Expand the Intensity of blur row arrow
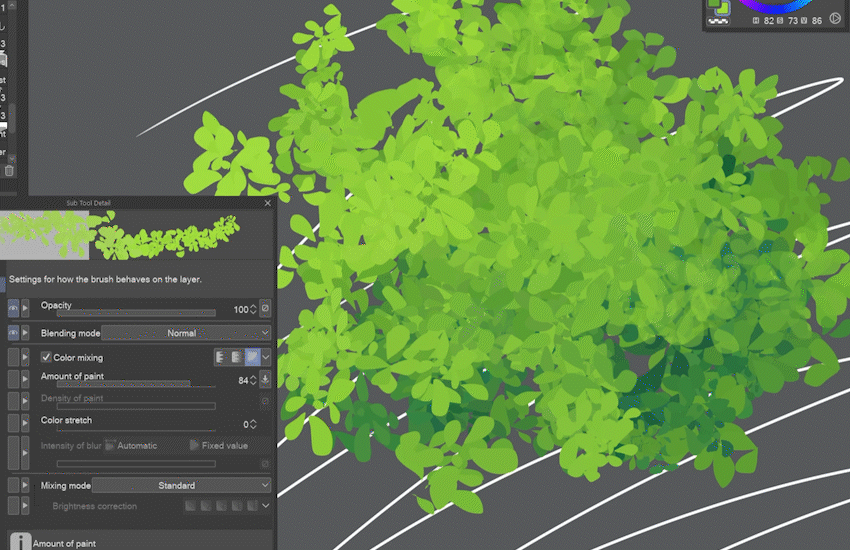This screenshot has height=550, width=850. tap(25, 452)
